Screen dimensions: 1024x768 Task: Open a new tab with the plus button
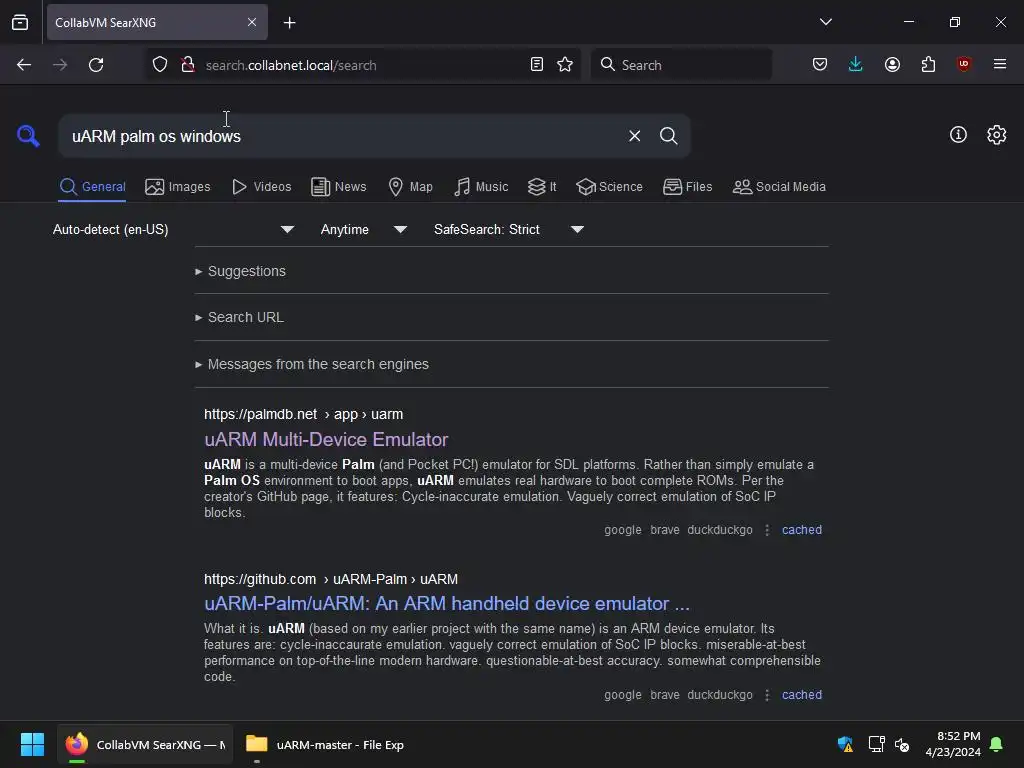[289, 23]
